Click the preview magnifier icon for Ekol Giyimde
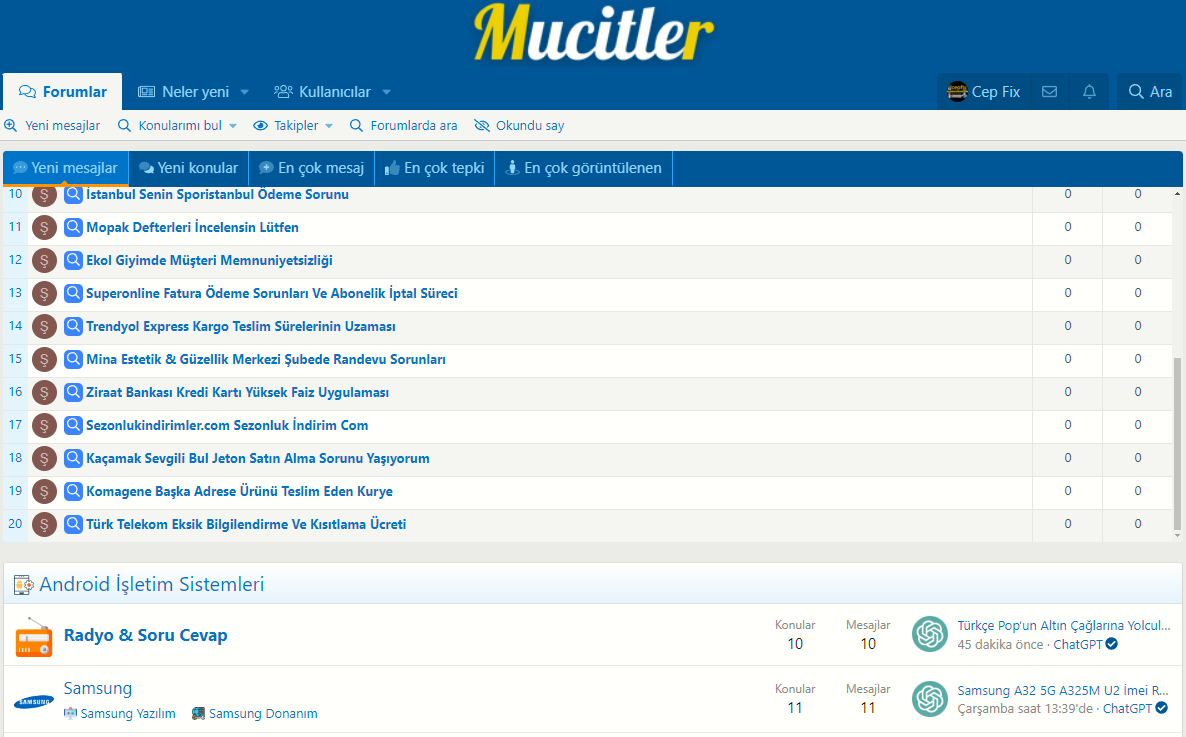 click(73, 260)
